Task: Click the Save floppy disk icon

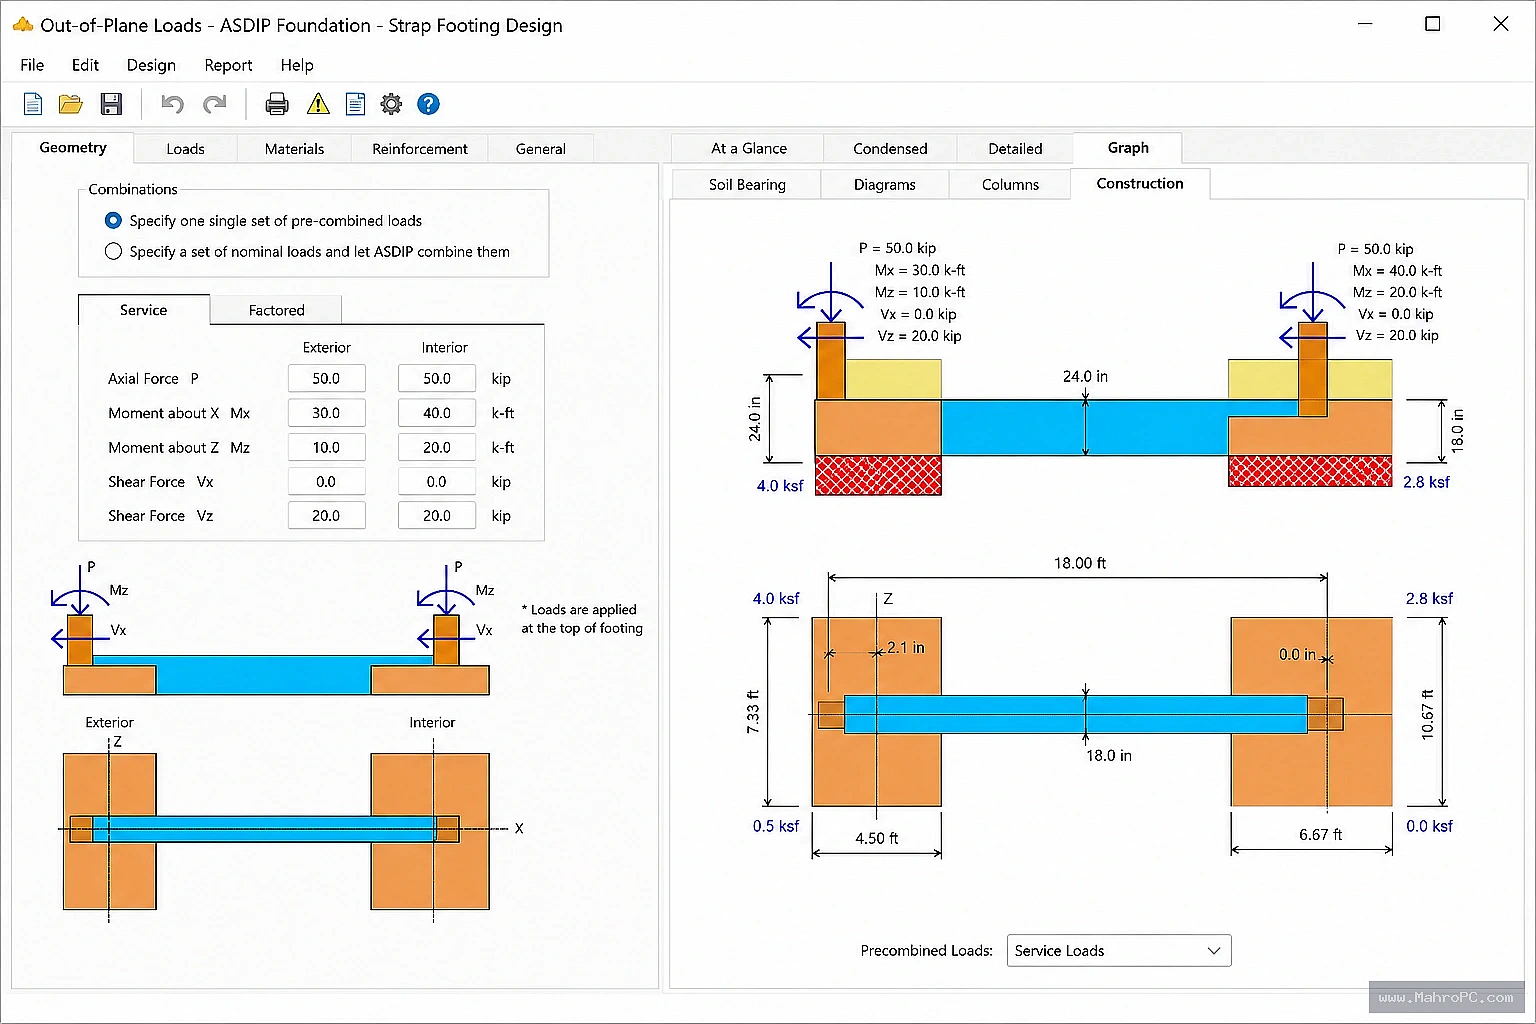Action: [x=111, y=104]
